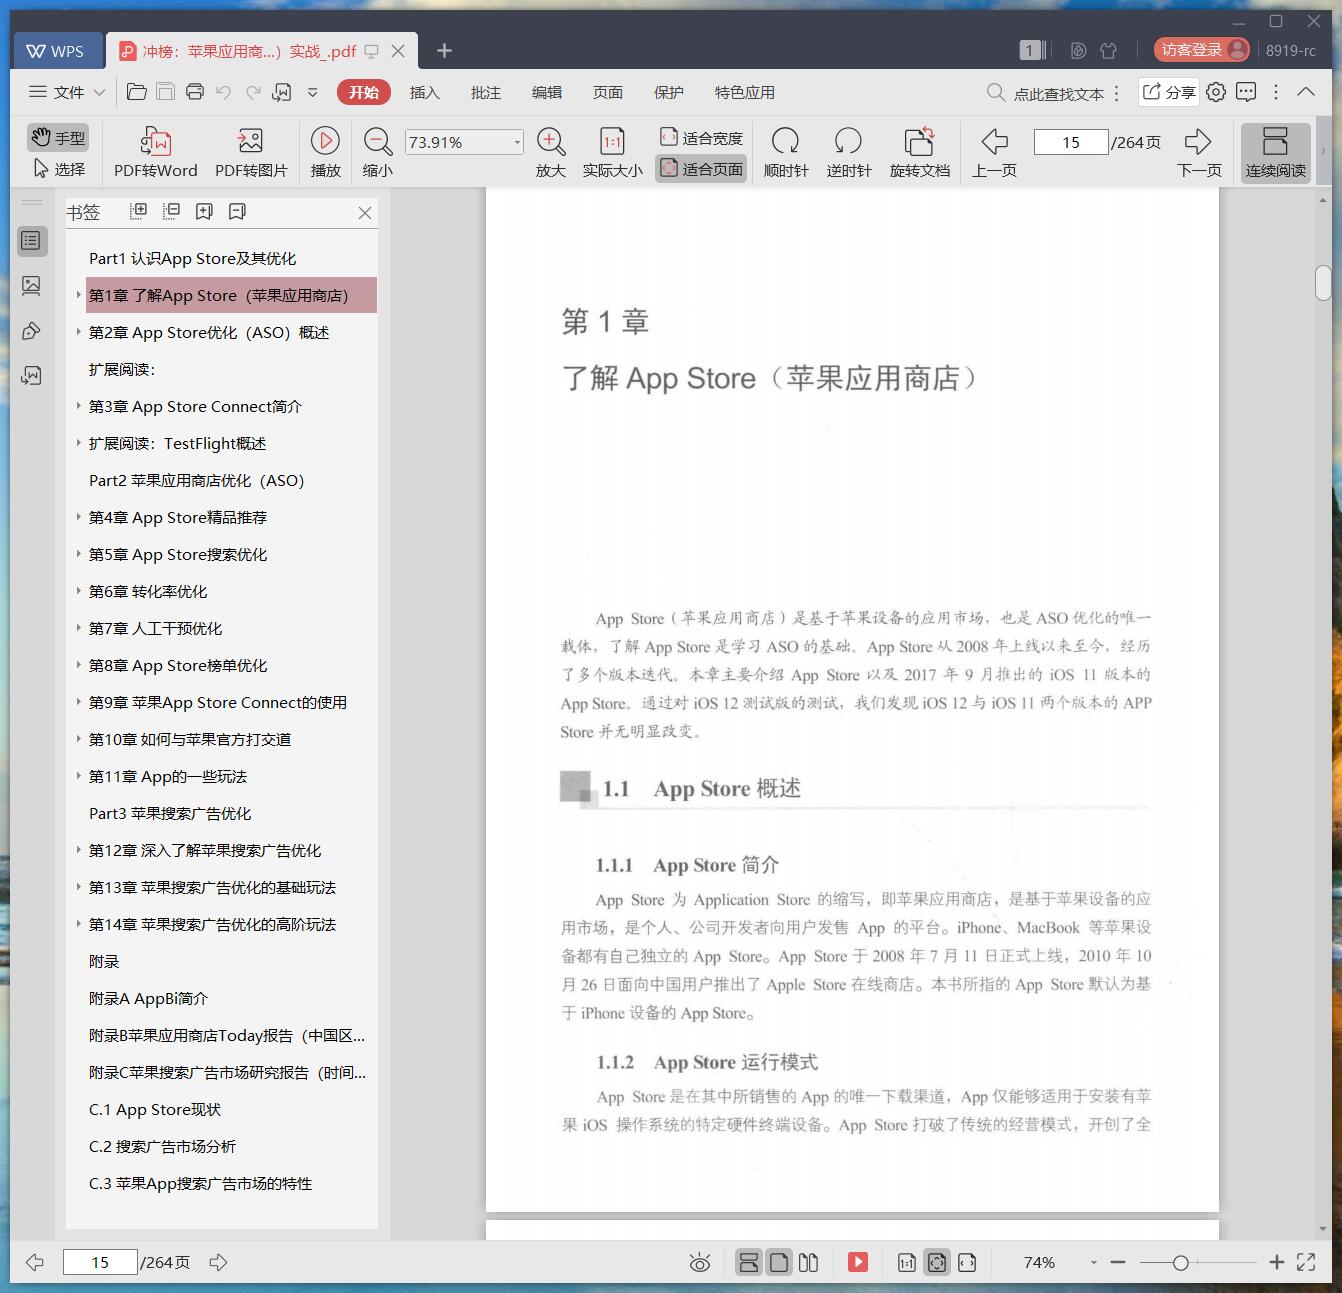Screen dimensions: 1342x1293
Task: Toggle 适合页面 fit page
Action: [x=701, y=169]
